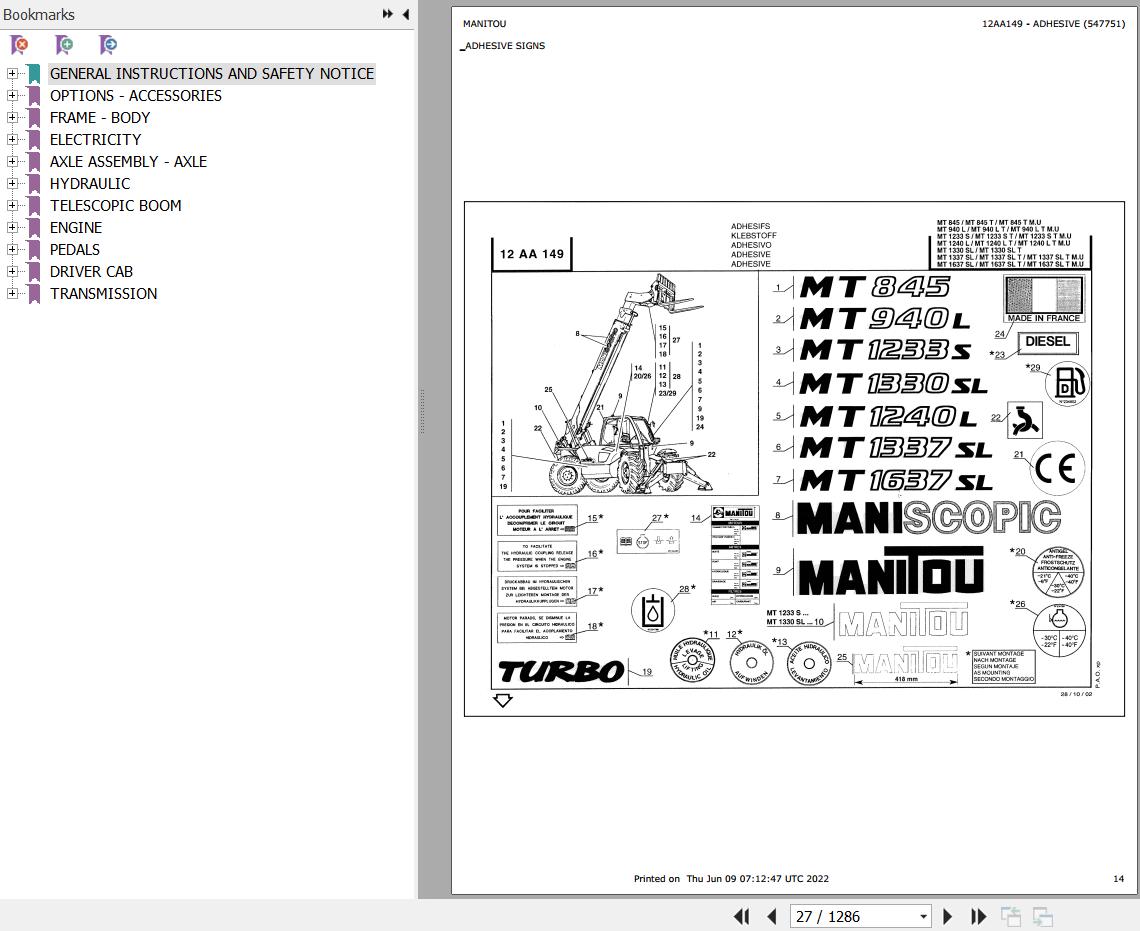
Task: Click the MT 845 decal in the diagram
Action: [875, 286]
